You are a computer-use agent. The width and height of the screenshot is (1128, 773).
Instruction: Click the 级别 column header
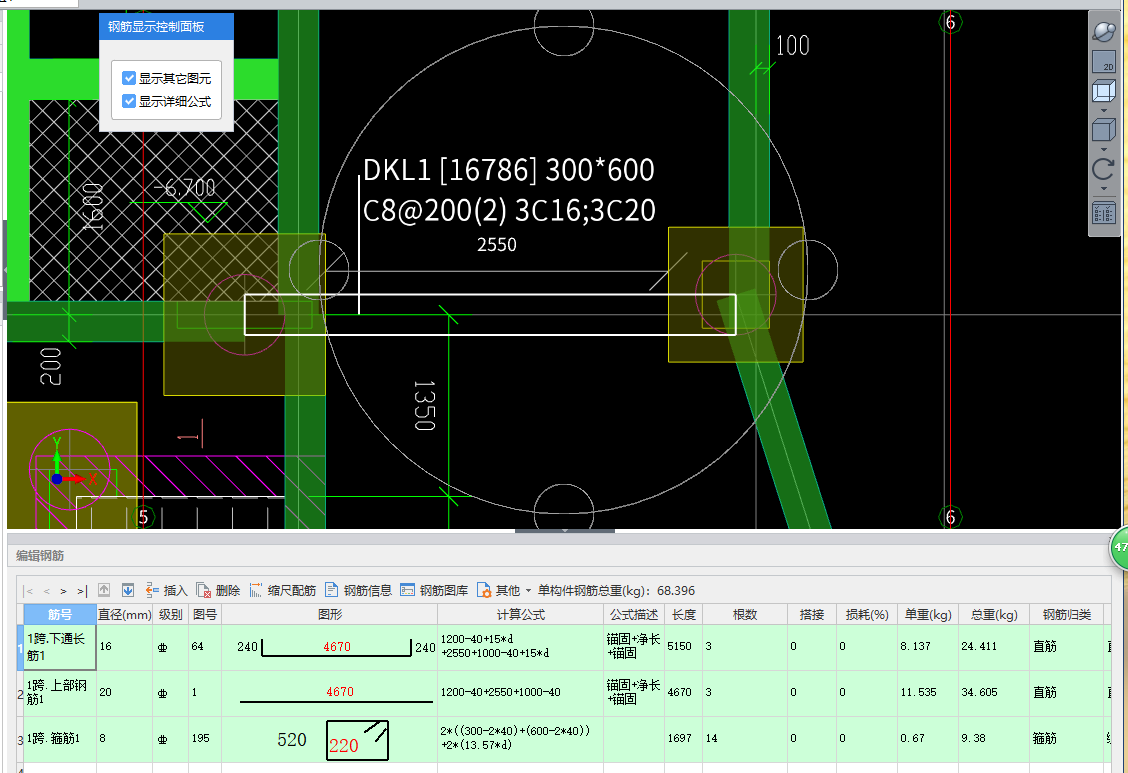pyautogui.click(x=170, y=614)
